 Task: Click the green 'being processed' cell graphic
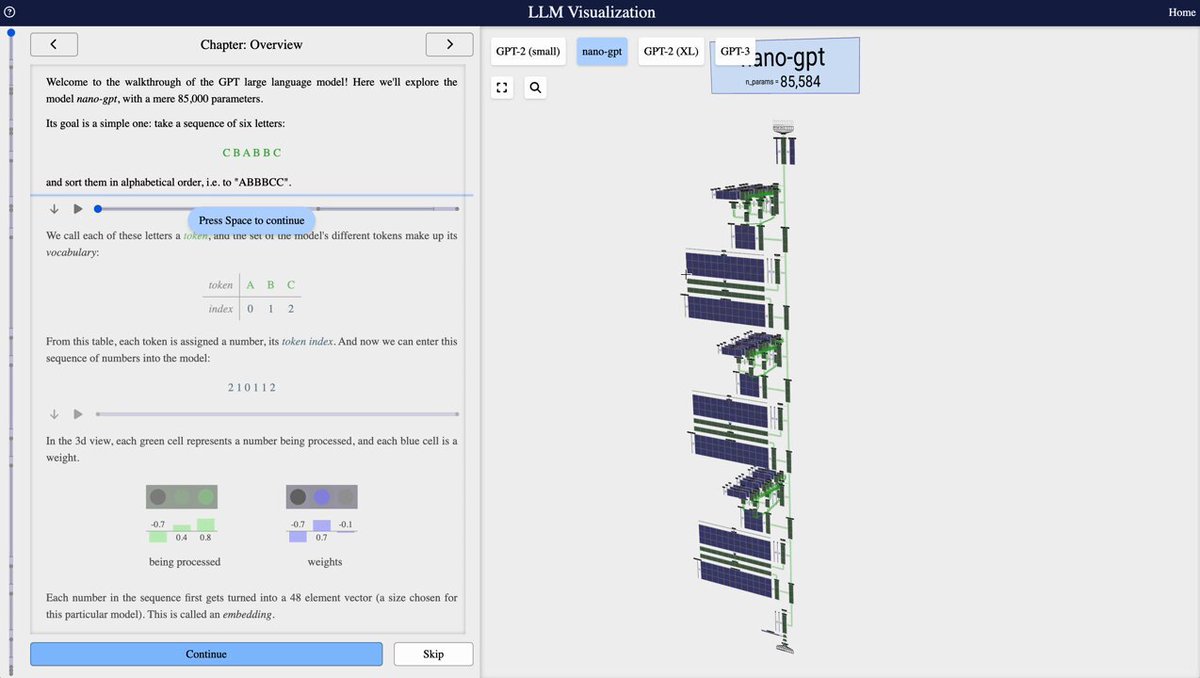(x=182, y=497)
